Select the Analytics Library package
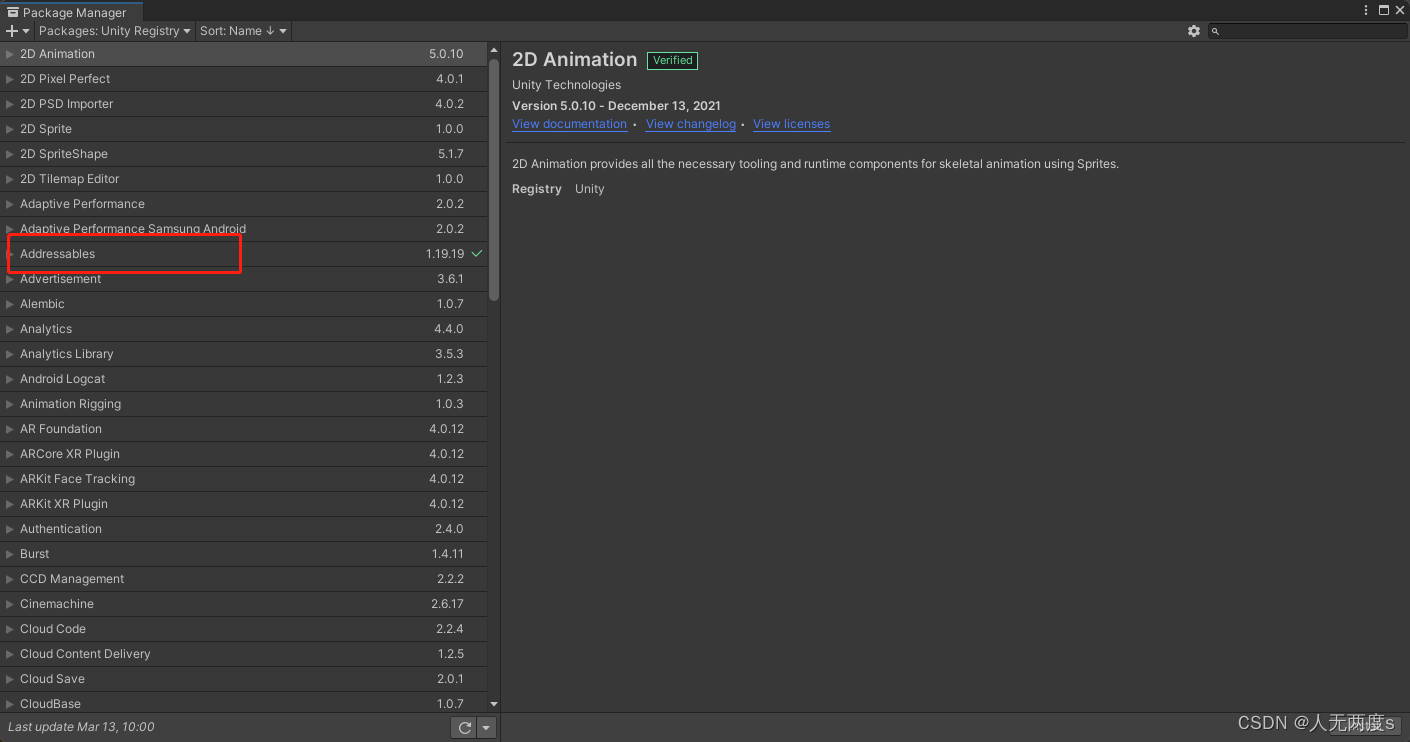Screen dimensions: 1410x742 click(x=244, y=354)
